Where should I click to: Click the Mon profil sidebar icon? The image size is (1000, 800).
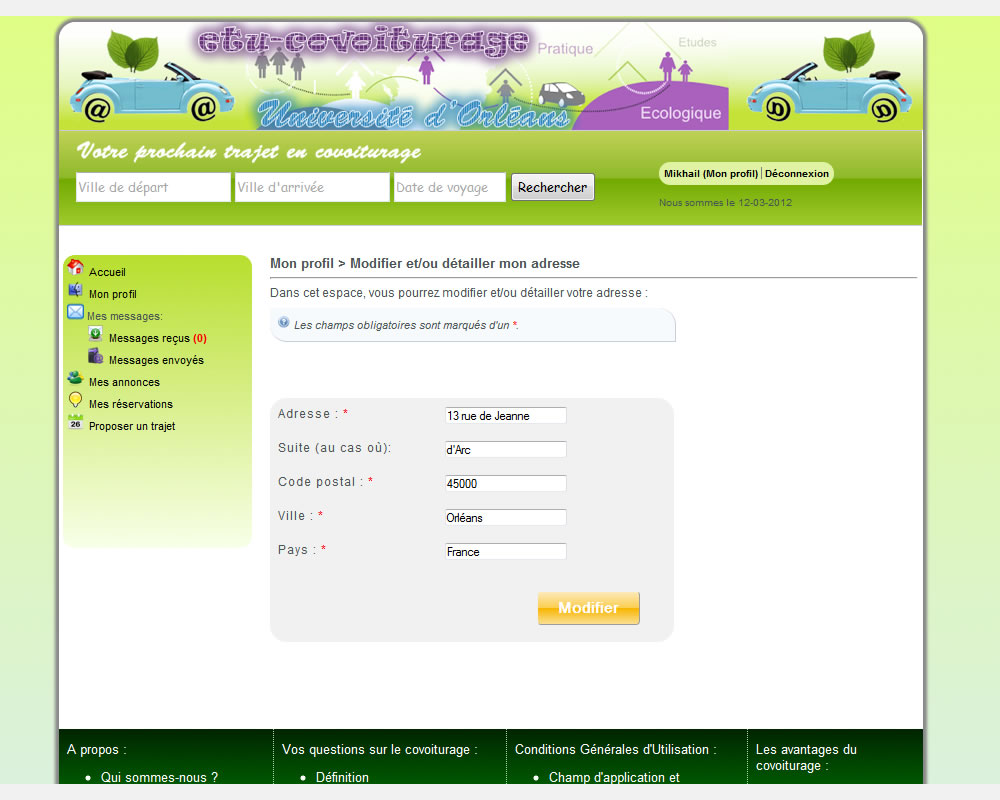(75, 290)
